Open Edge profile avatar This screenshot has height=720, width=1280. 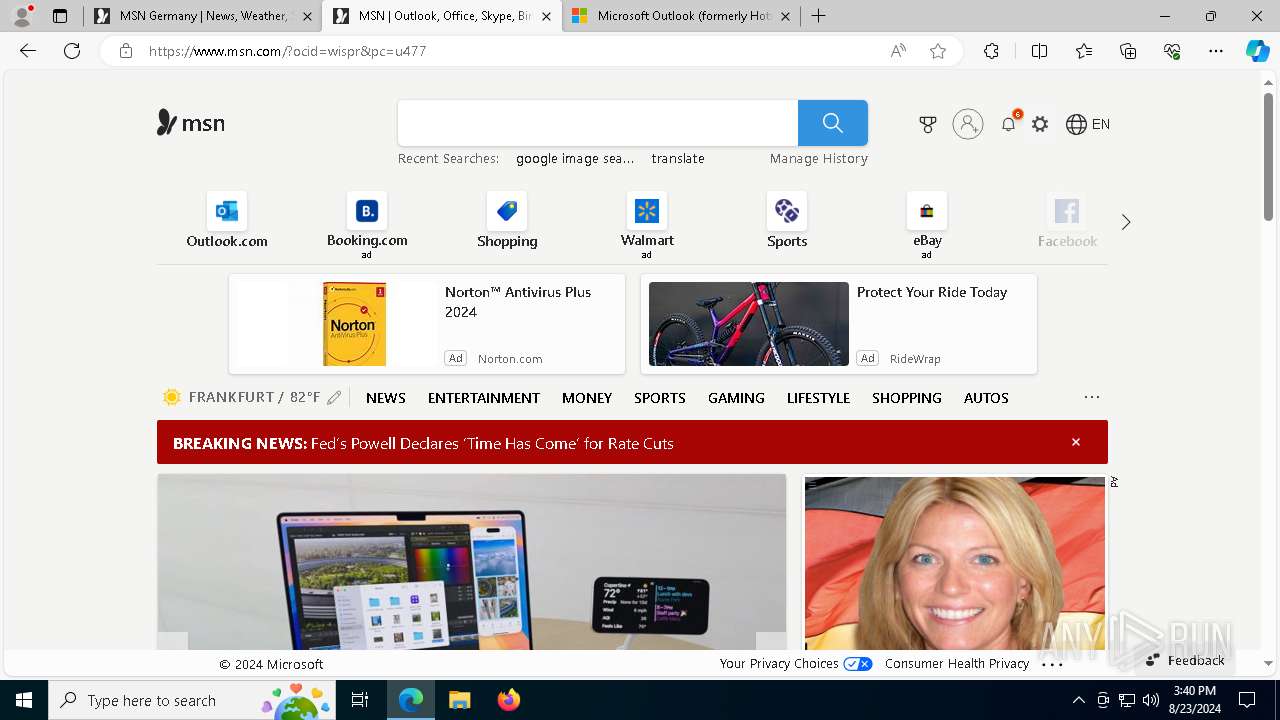pyautogui.click(x=22, y=16)
